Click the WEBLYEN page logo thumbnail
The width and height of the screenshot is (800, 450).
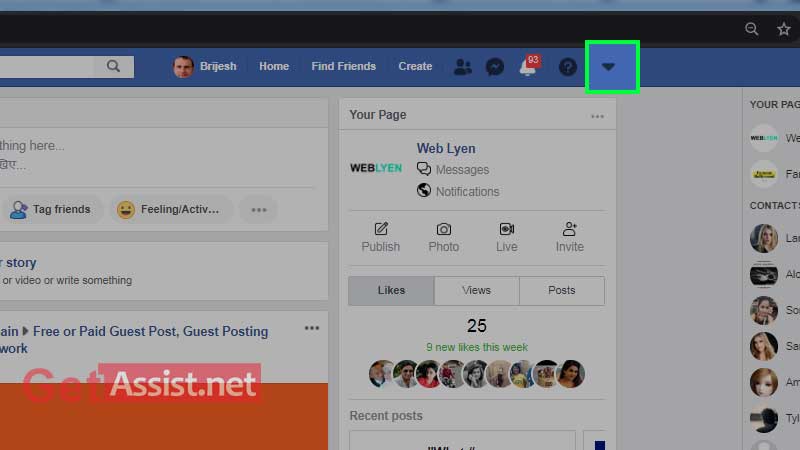coord(376,168)
